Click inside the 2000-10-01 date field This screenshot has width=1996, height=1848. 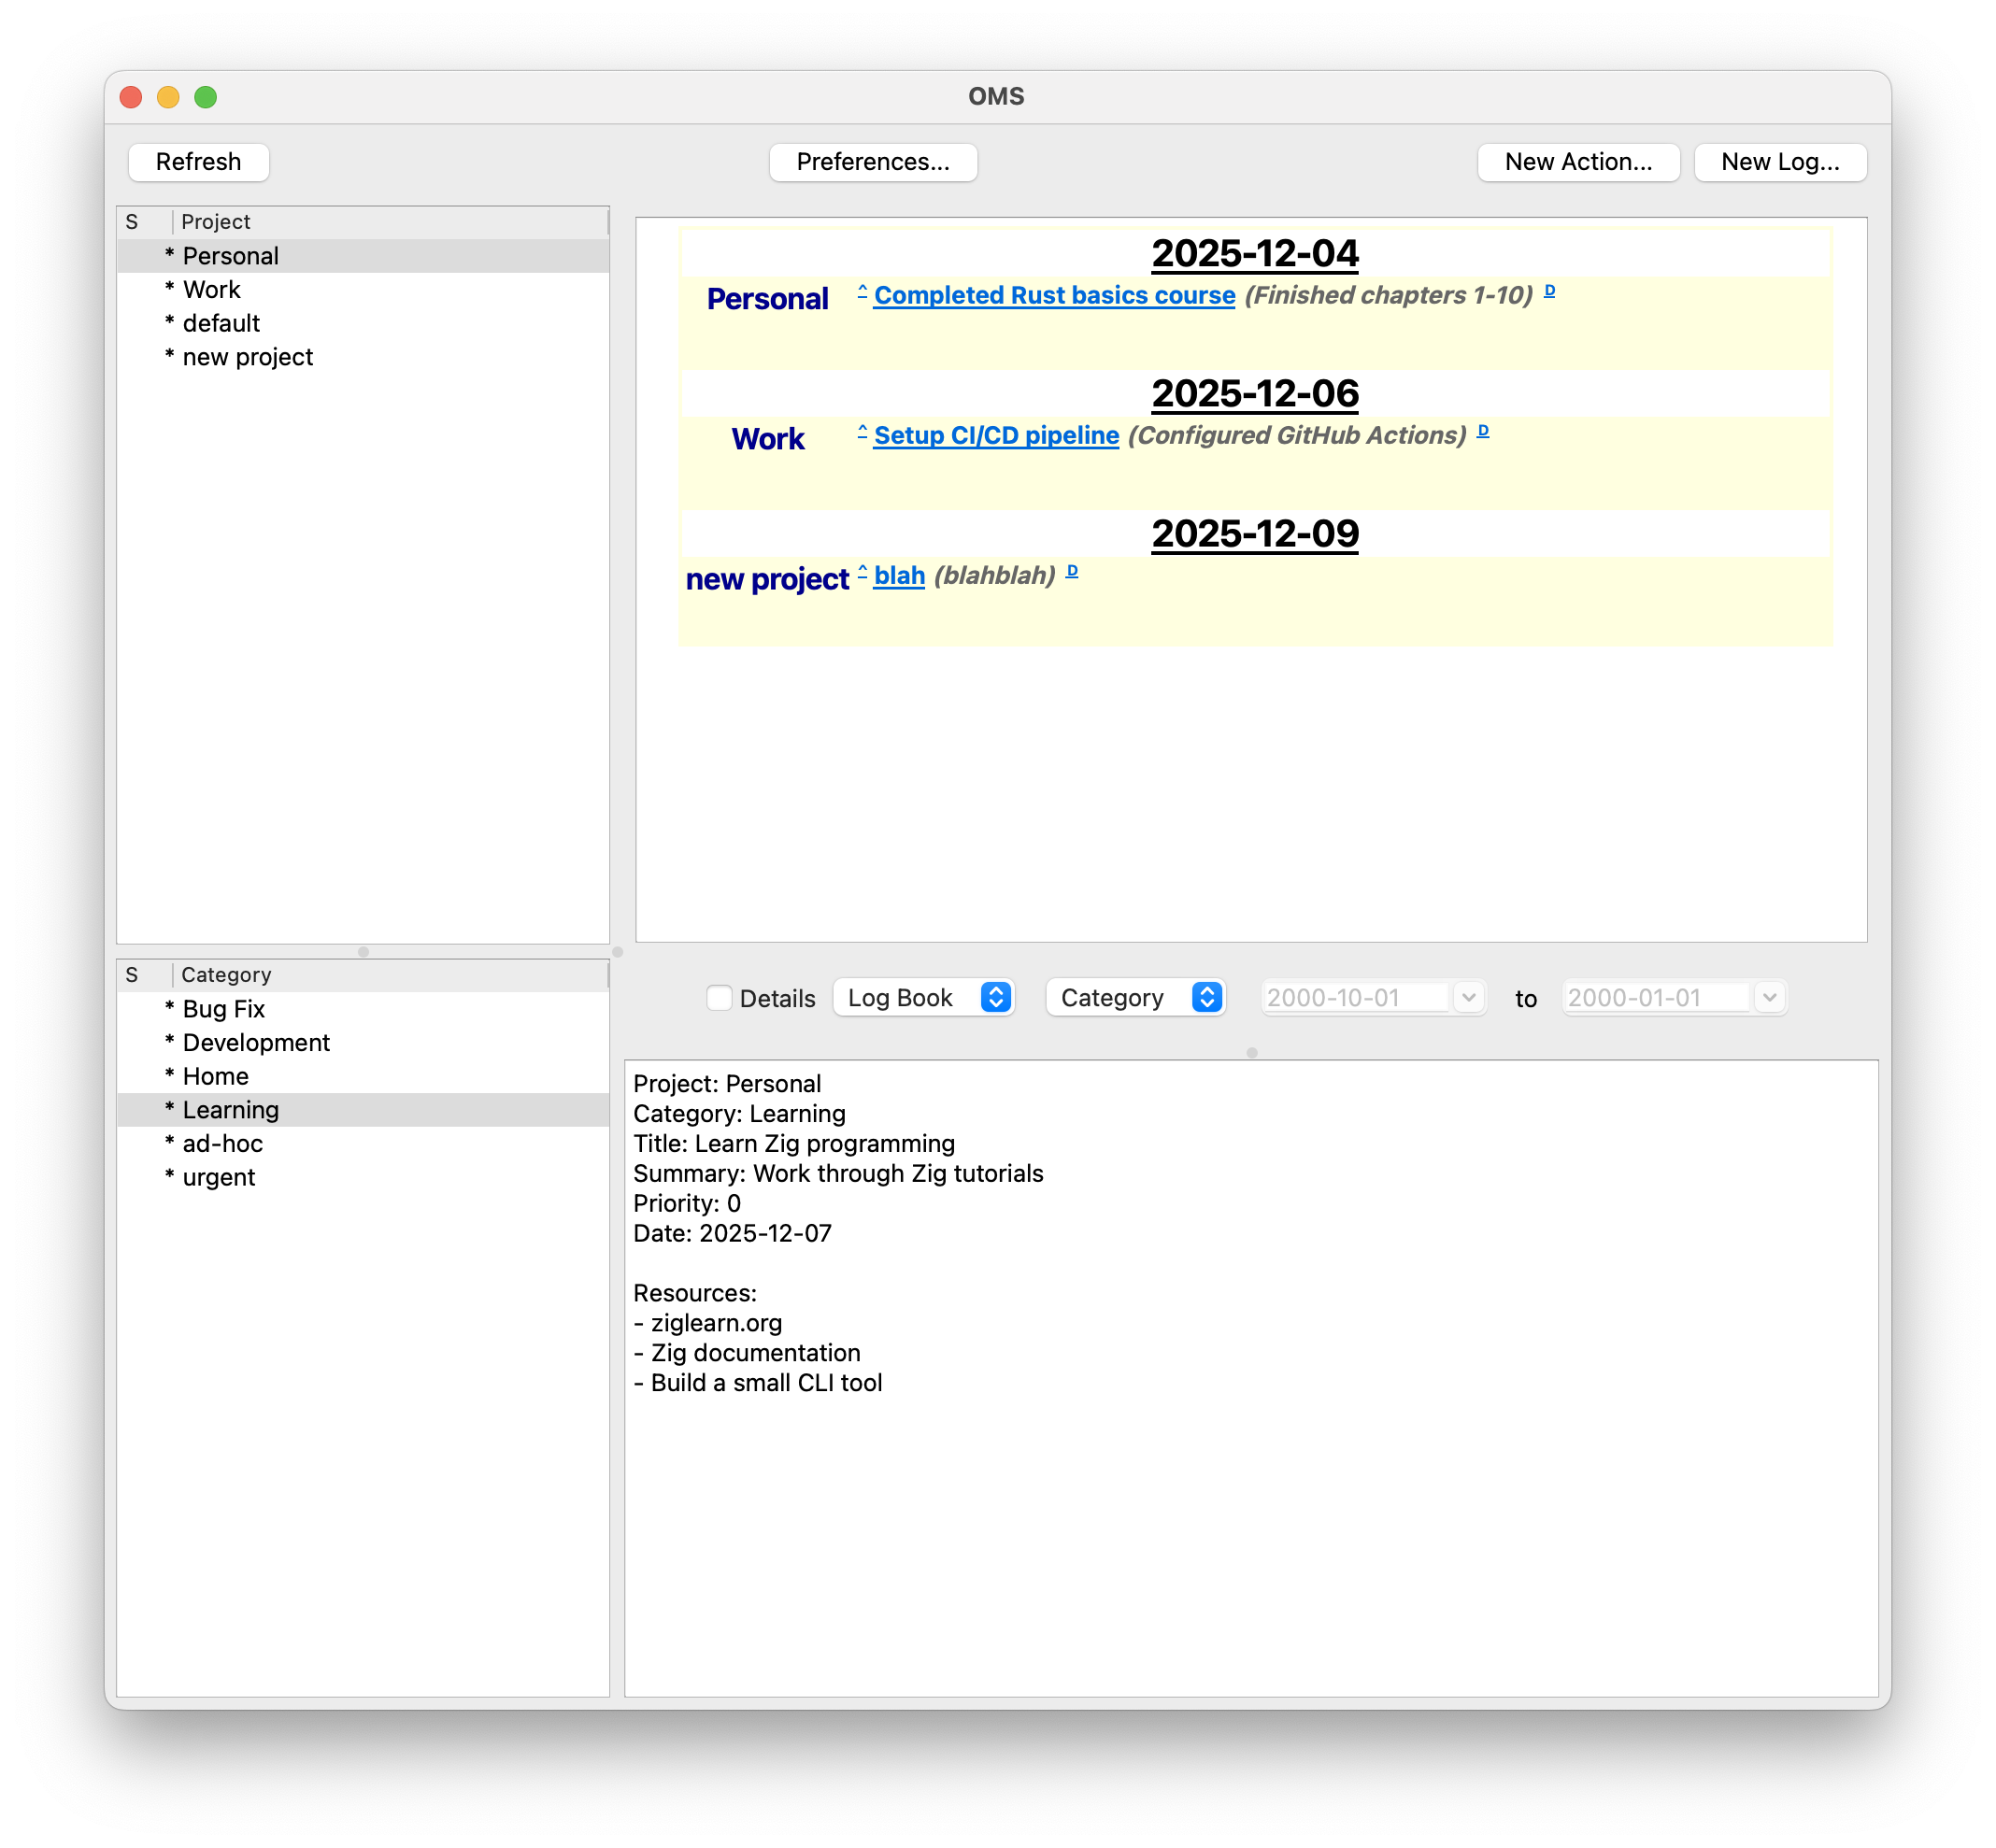point(1354,998)
